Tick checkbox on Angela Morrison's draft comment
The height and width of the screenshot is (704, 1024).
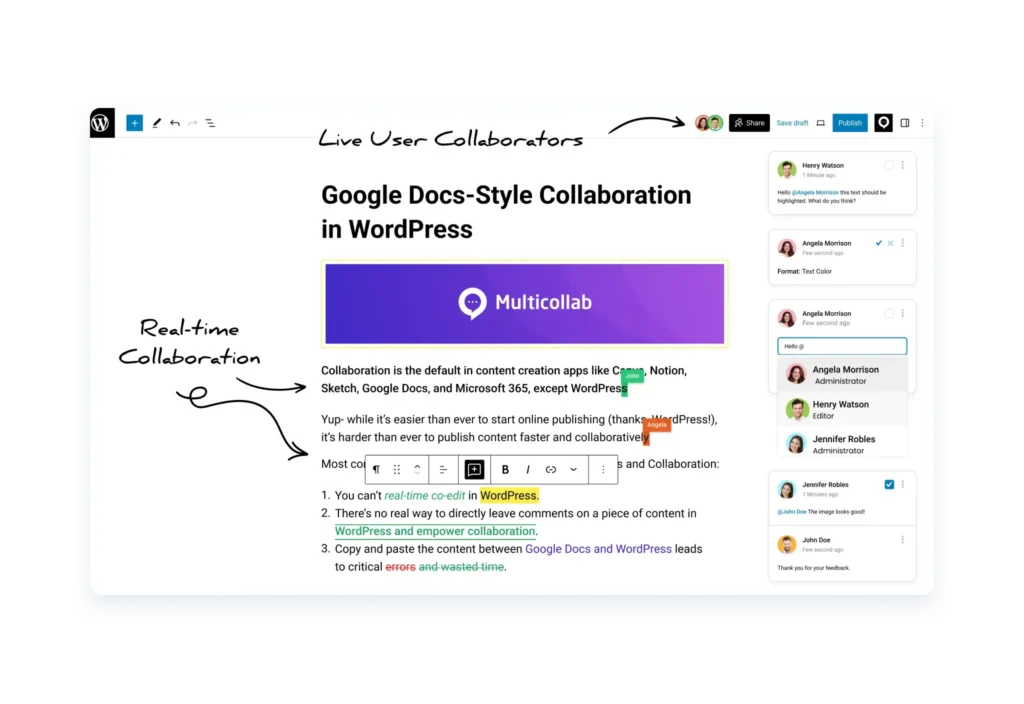[889, 313]
